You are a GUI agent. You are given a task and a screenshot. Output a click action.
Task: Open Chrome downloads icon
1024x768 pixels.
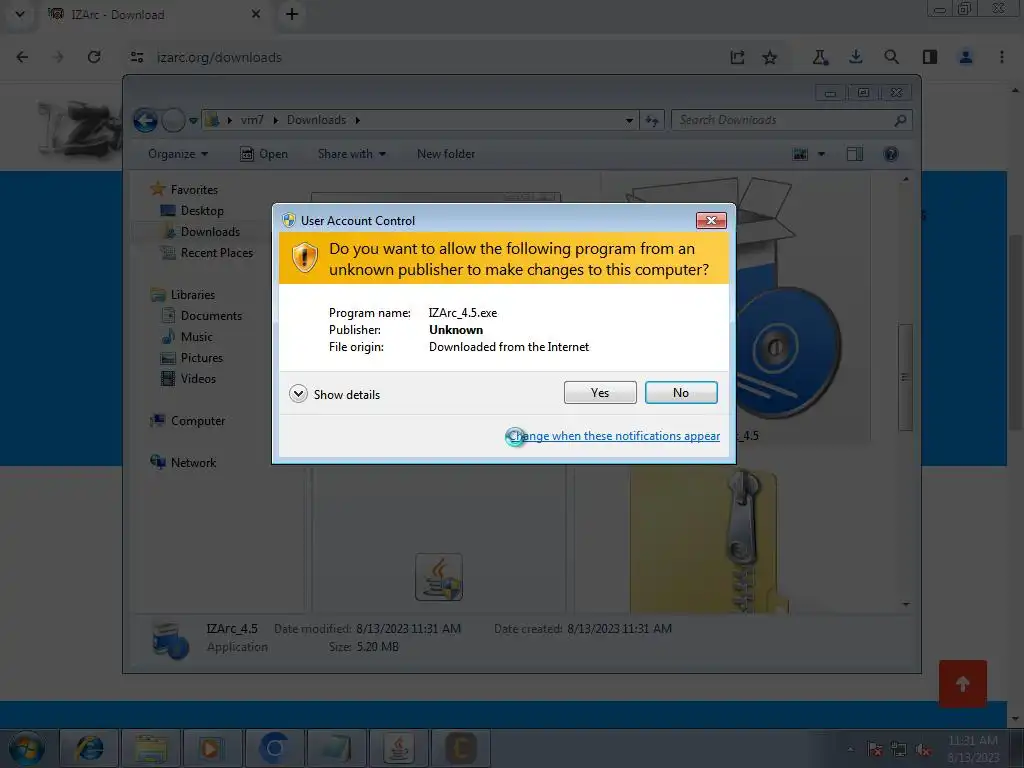[856, 57]
